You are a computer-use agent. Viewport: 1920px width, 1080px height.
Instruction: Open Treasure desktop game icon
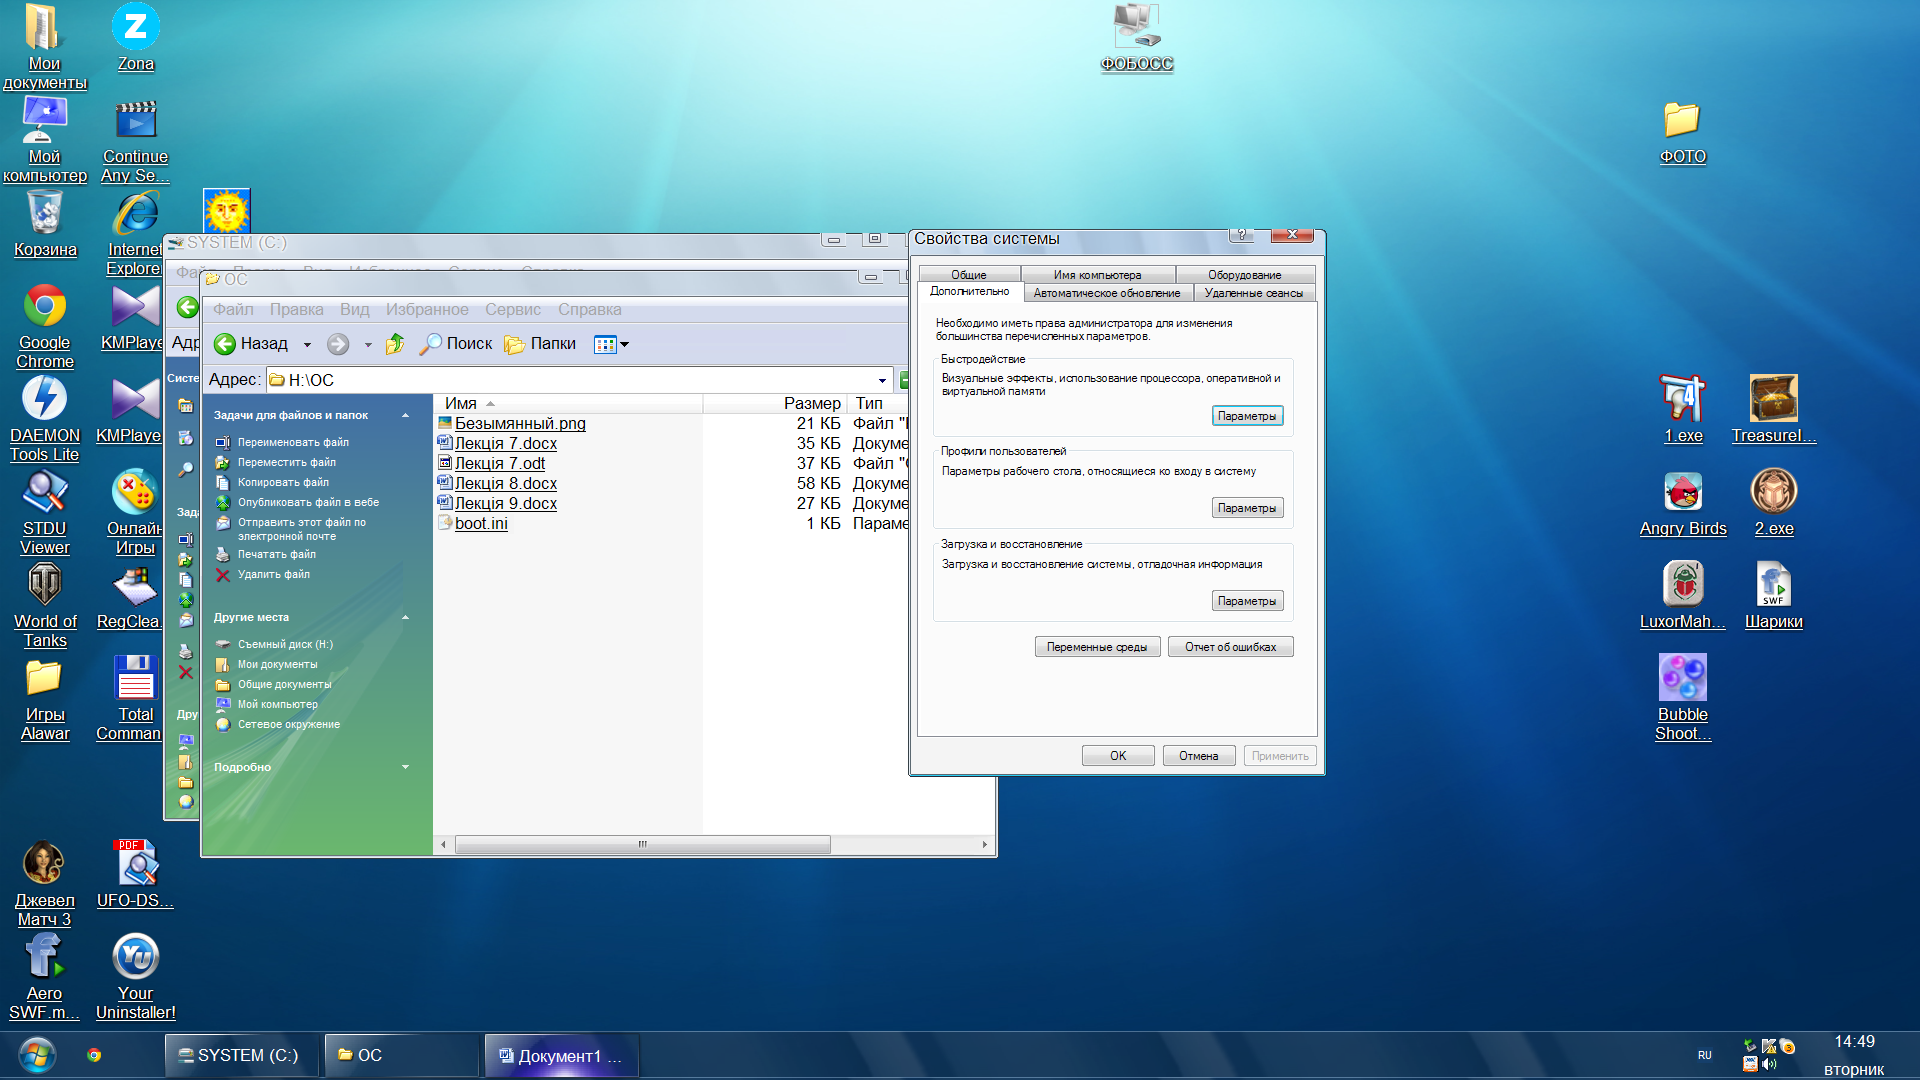pos(1774,410)
